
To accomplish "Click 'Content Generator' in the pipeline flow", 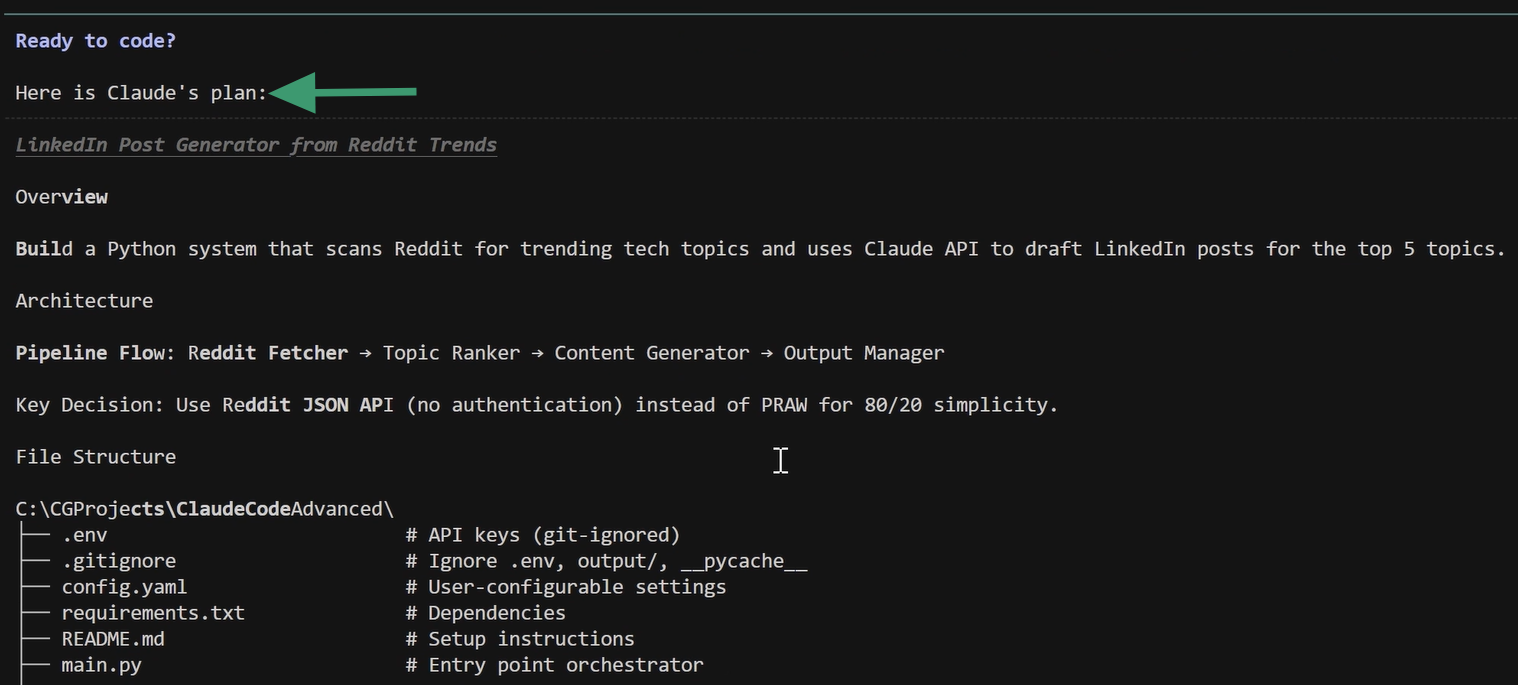I will (651, 353).
